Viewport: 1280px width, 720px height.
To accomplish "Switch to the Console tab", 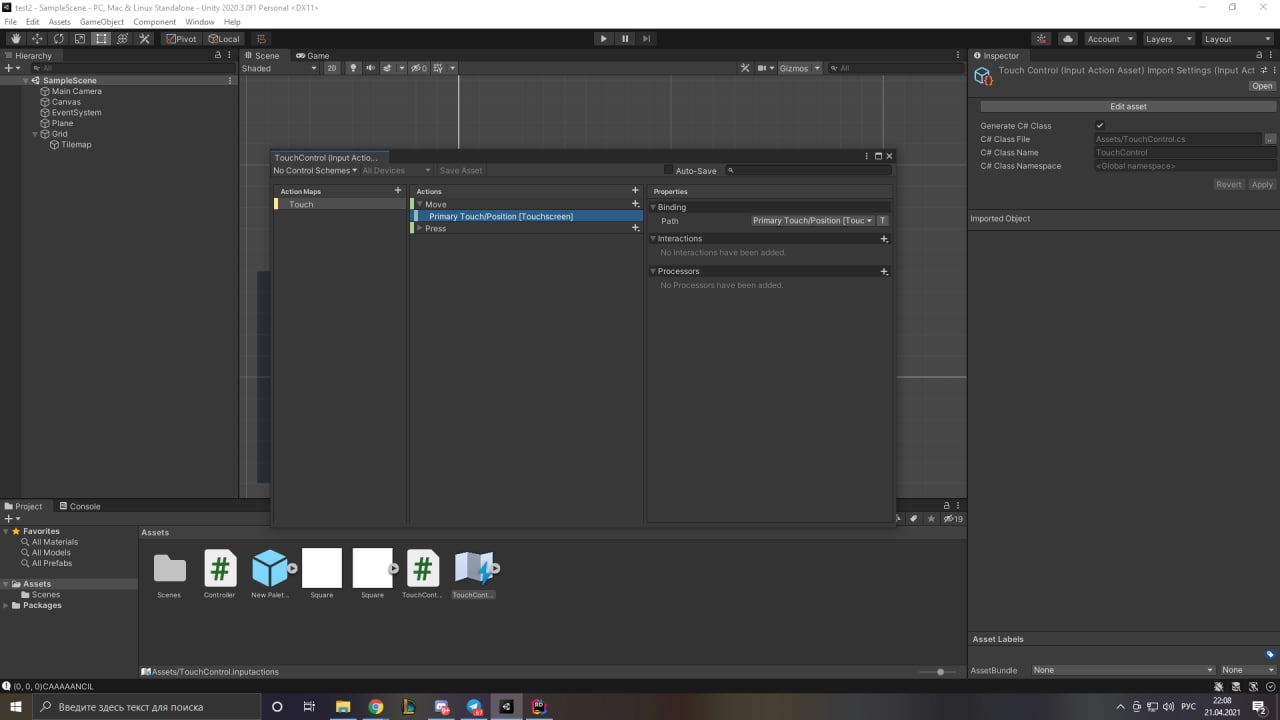I will click(x=79, y=506).
